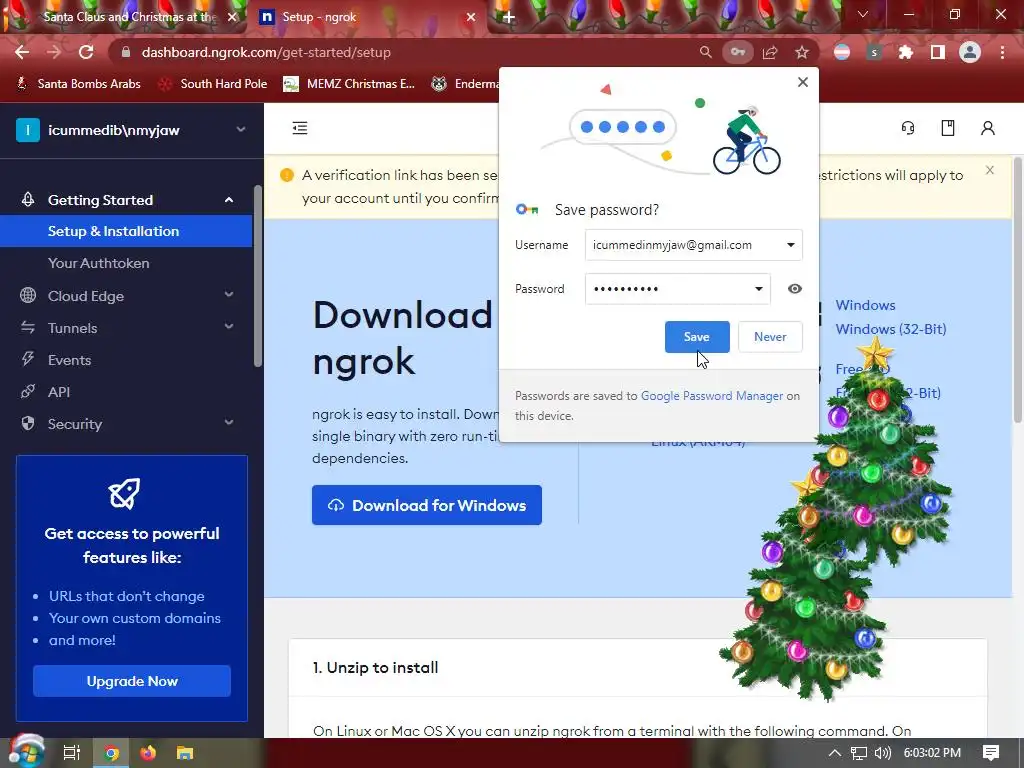Screen dimensions: 1024x768
Task: Click the password key icon in address bar
Action: (x=737, y=52)
